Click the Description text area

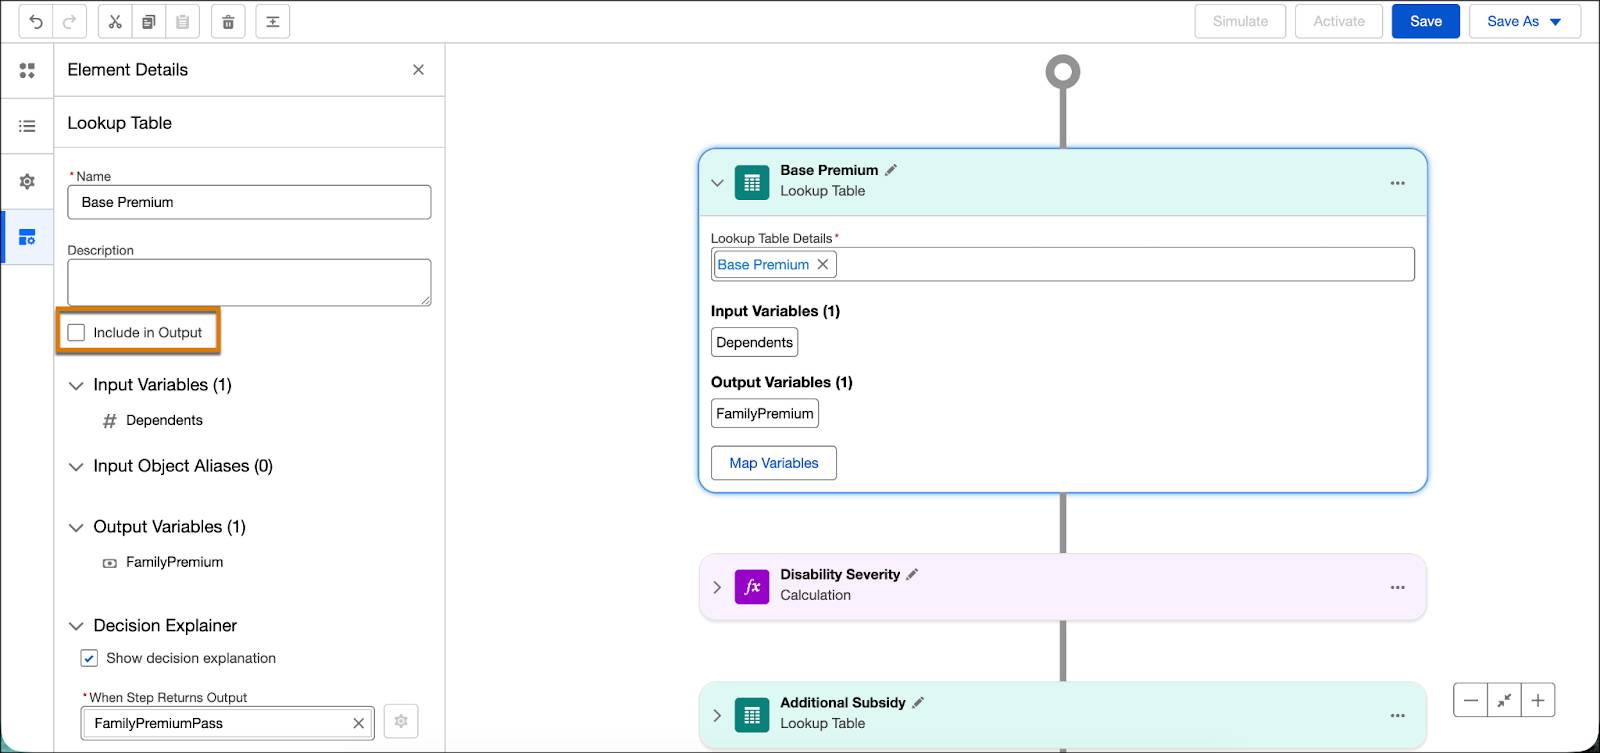click(x=249, y=283)
